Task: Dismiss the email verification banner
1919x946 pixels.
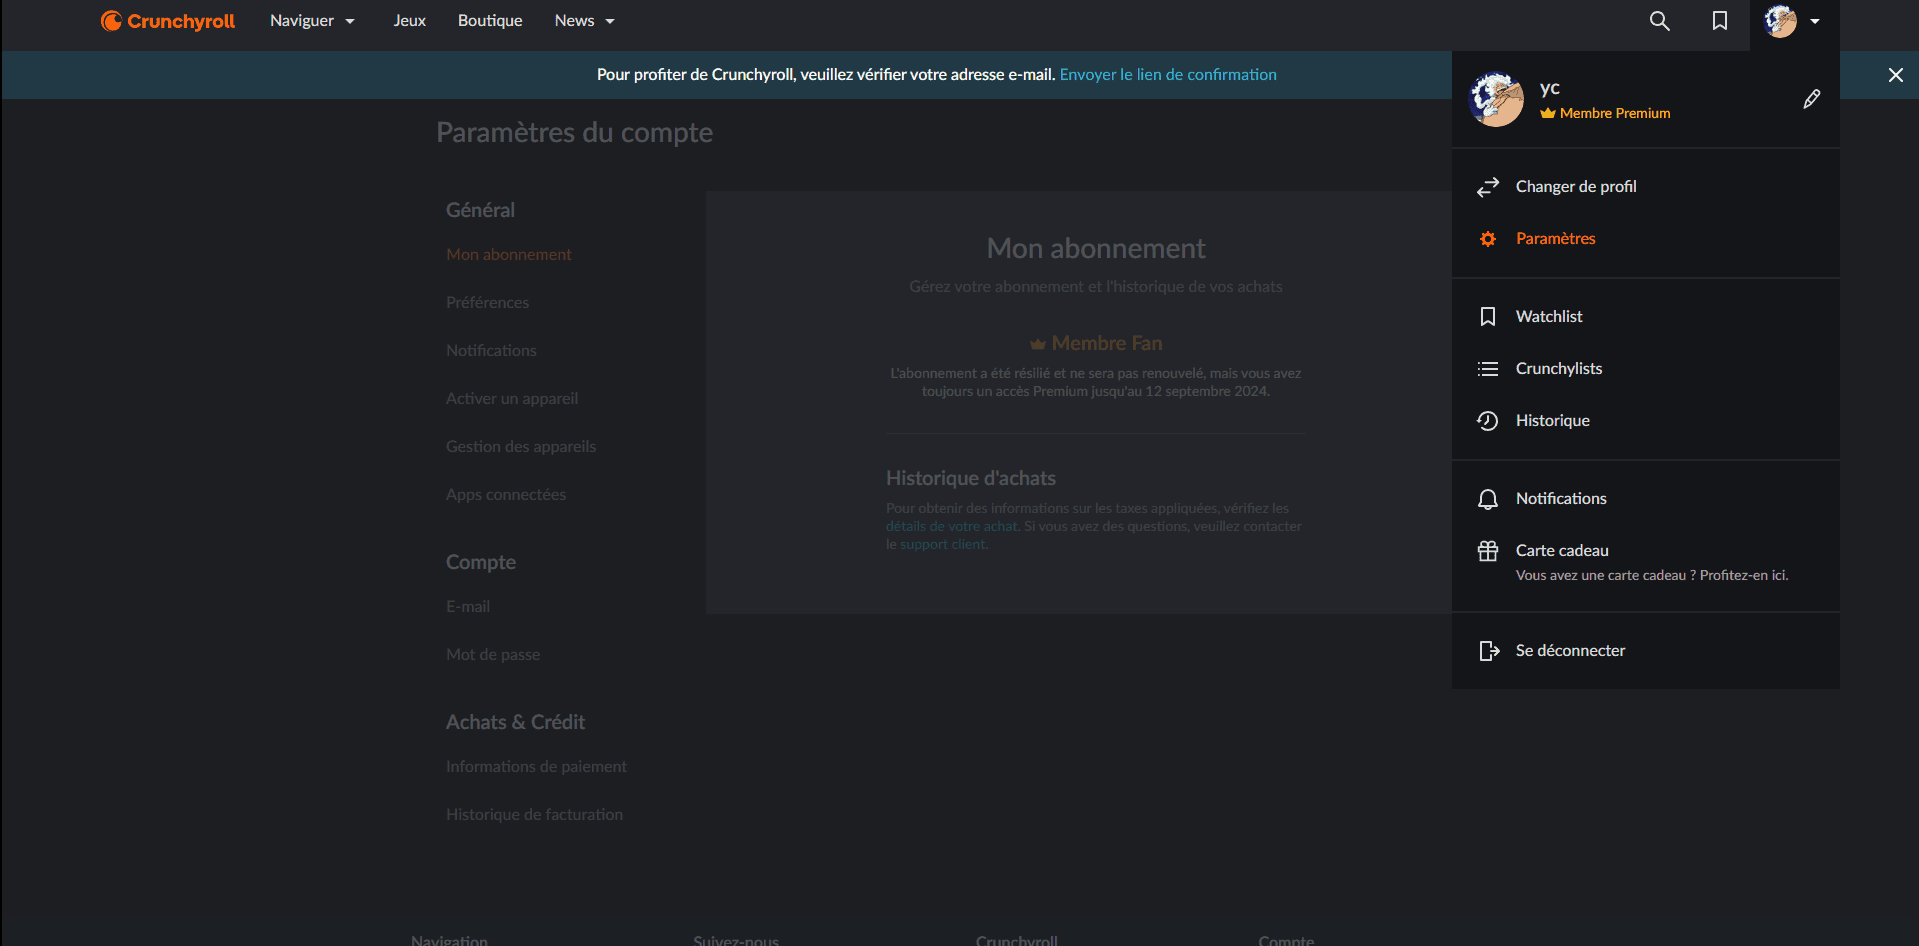Action: [x=1895, y=75]
